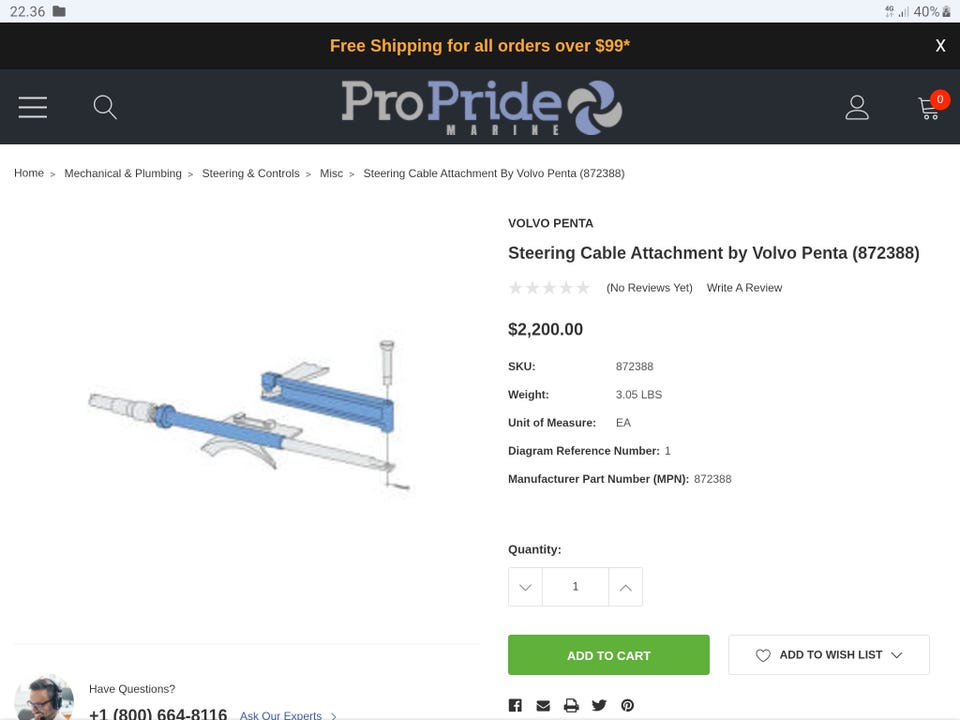Print this product page
Screen dimensions: 960x720
click(x=571, y=705)
